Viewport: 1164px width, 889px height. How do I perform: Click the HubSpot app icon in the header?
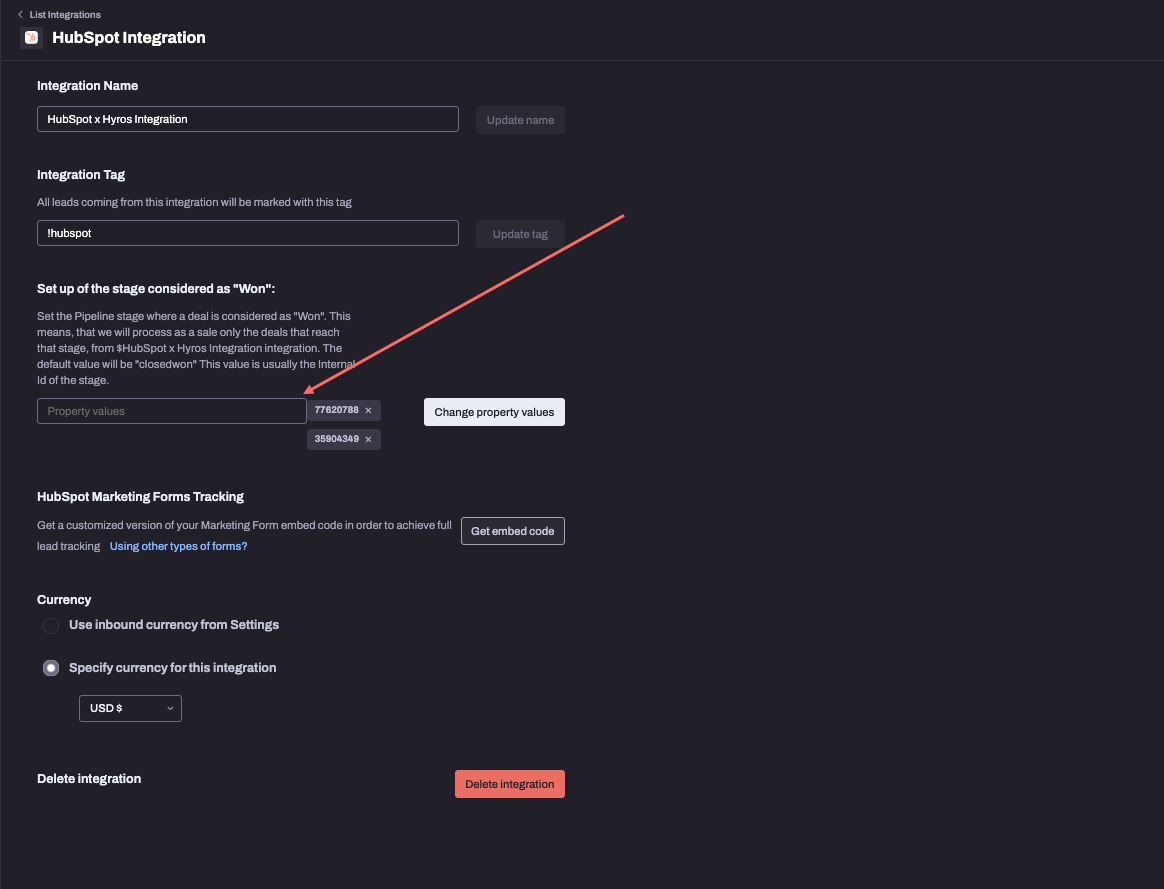(29, 37)
